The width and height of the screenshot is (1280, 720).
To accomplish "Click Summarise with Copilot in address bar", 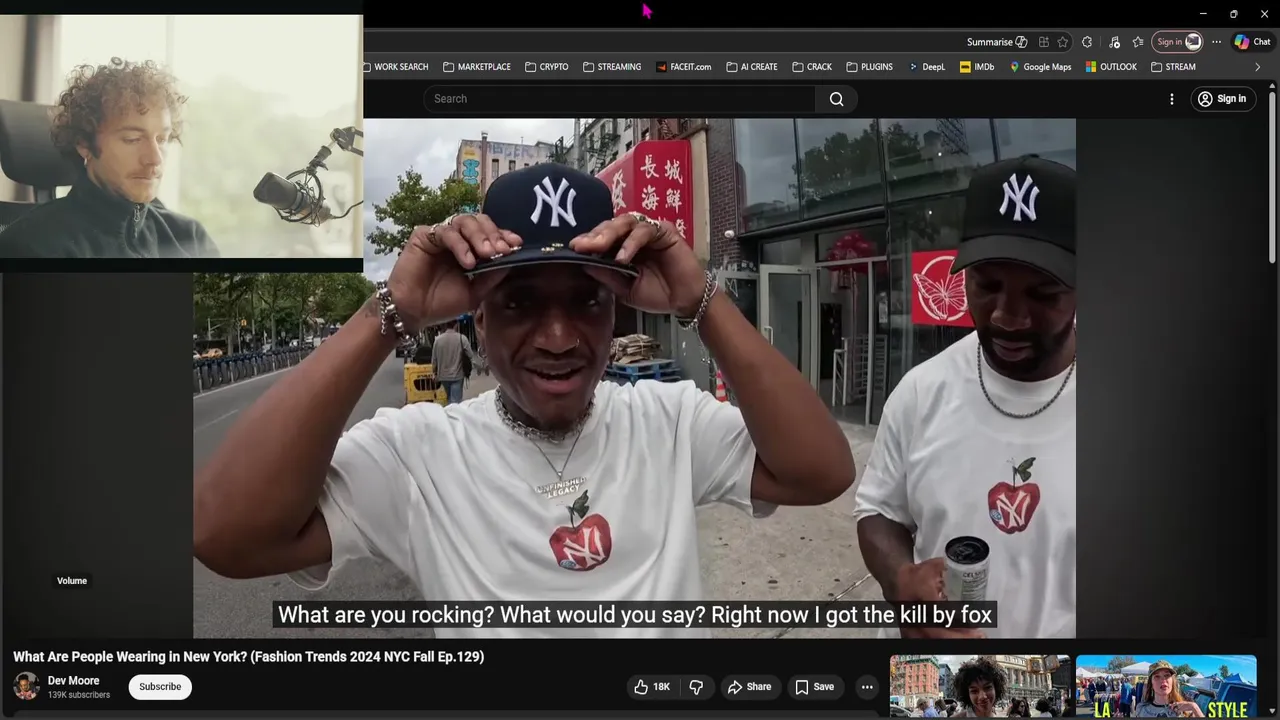I will click(996, 42).
